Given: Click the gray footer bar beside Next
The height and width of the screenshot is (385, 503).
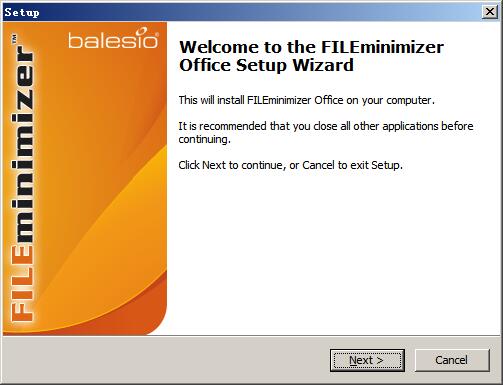Looking at the screenshot, I should [x=167, y=360].
